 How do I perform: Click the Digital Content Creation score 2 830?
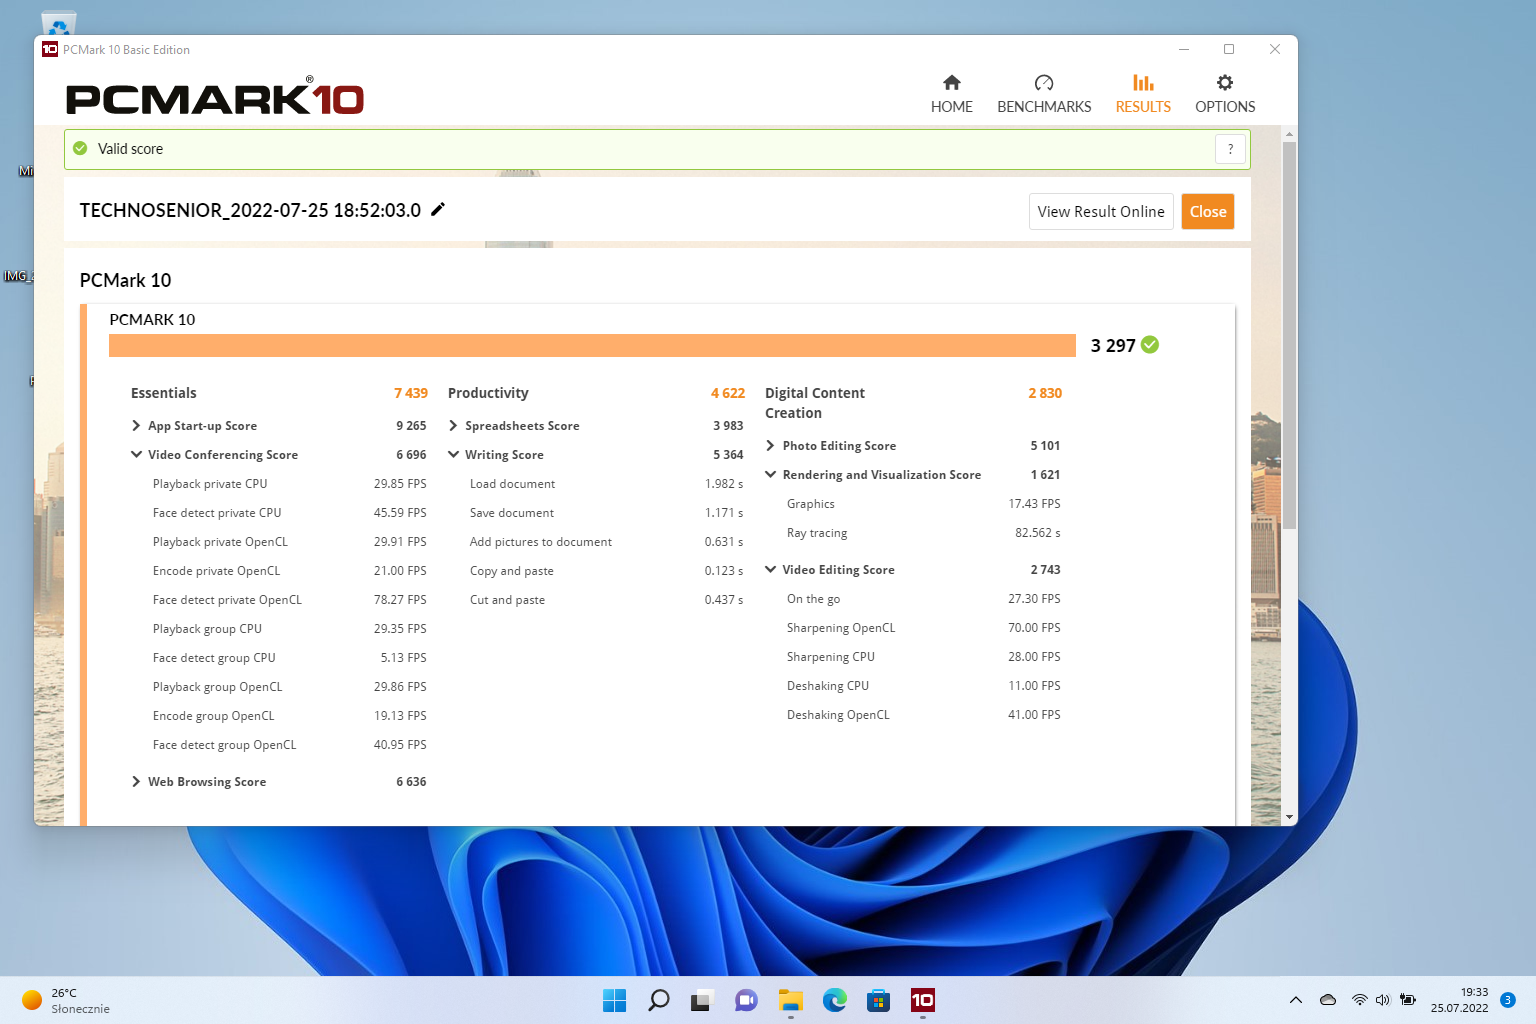coord(1045,393)
